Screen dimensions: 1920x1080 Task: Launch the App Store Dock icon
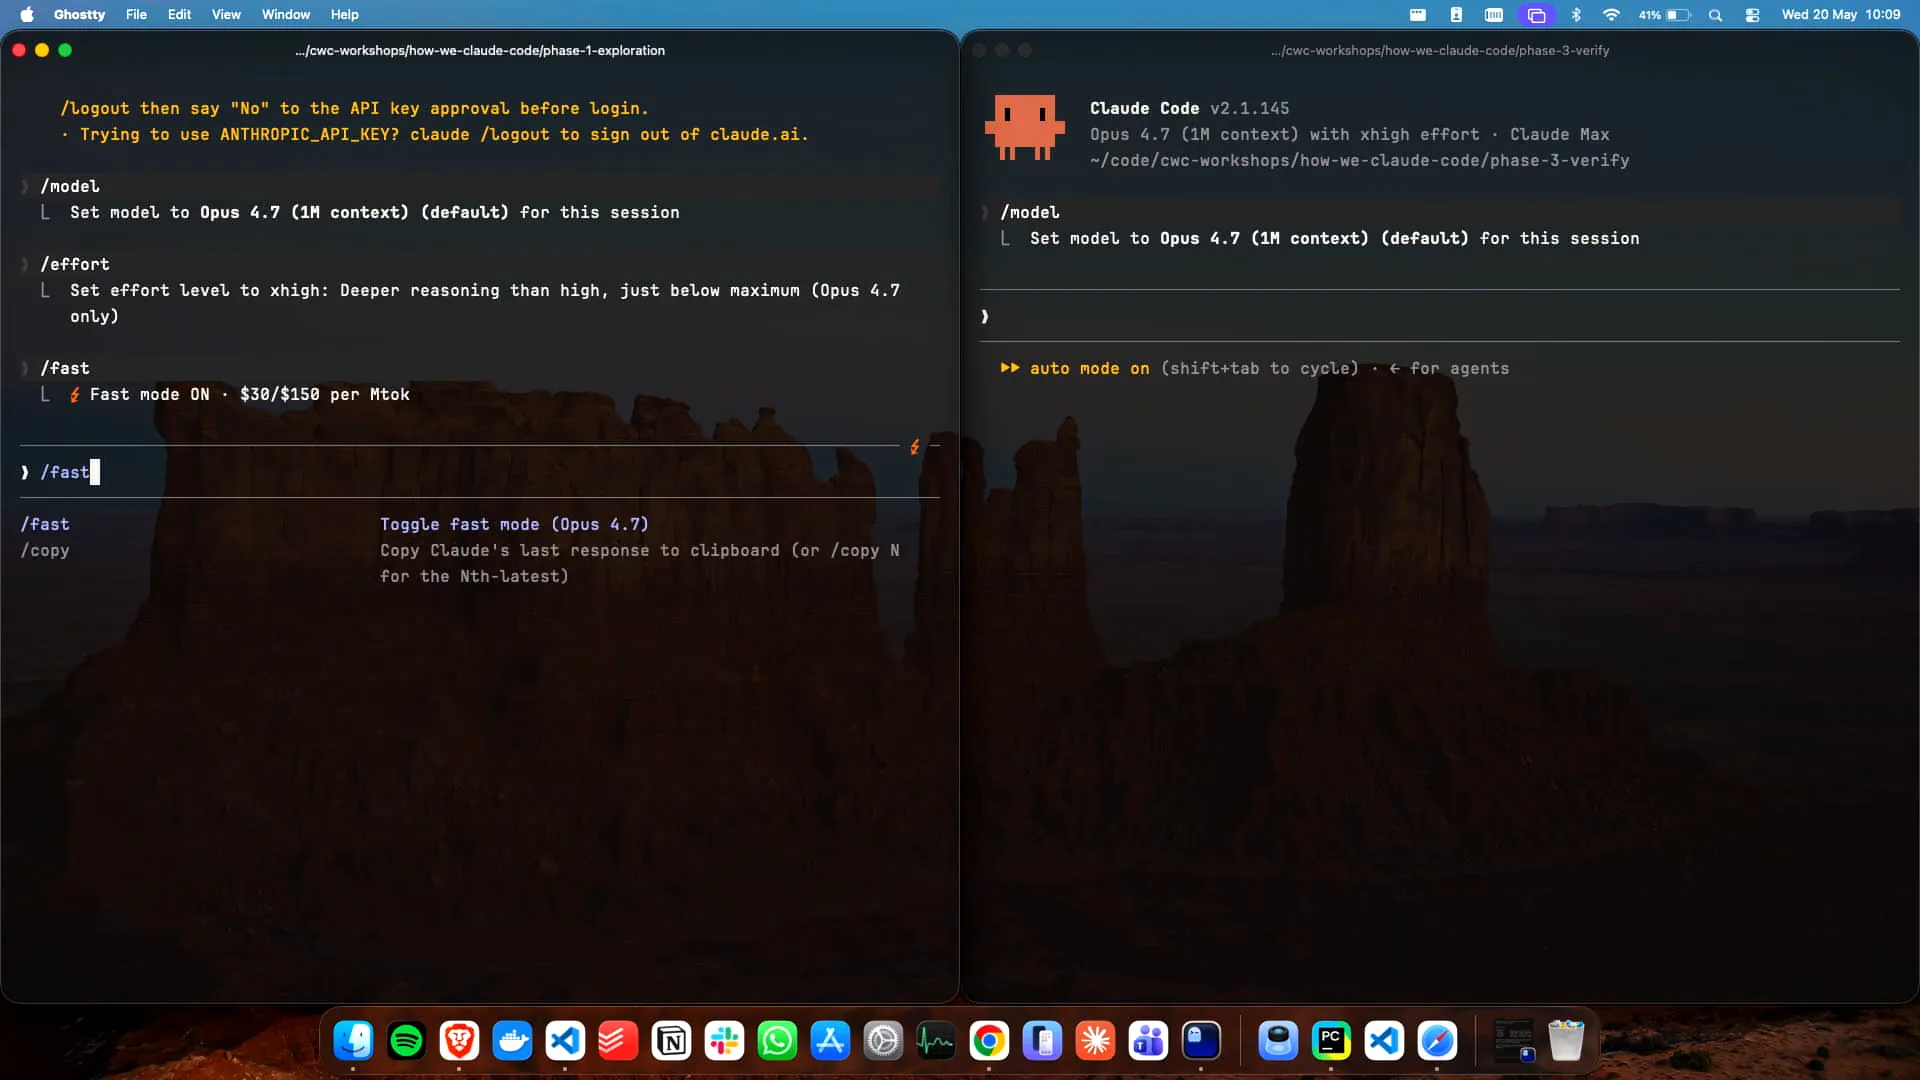pos(830,1041)
